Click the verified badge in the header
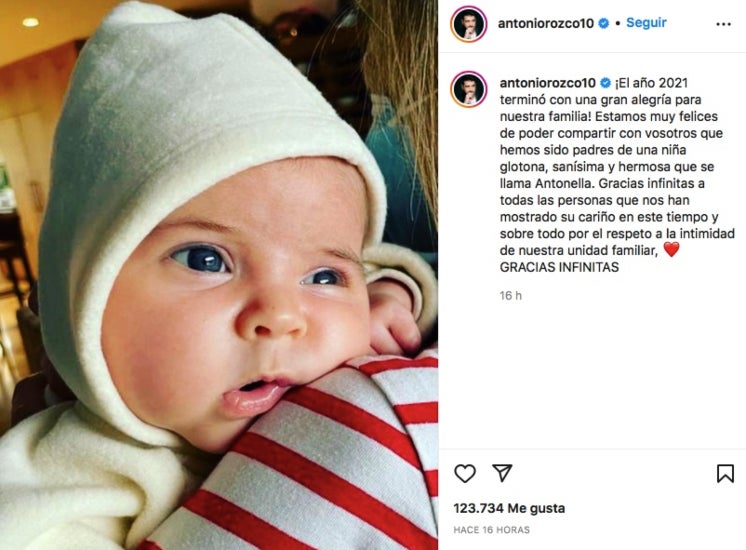 603,23
